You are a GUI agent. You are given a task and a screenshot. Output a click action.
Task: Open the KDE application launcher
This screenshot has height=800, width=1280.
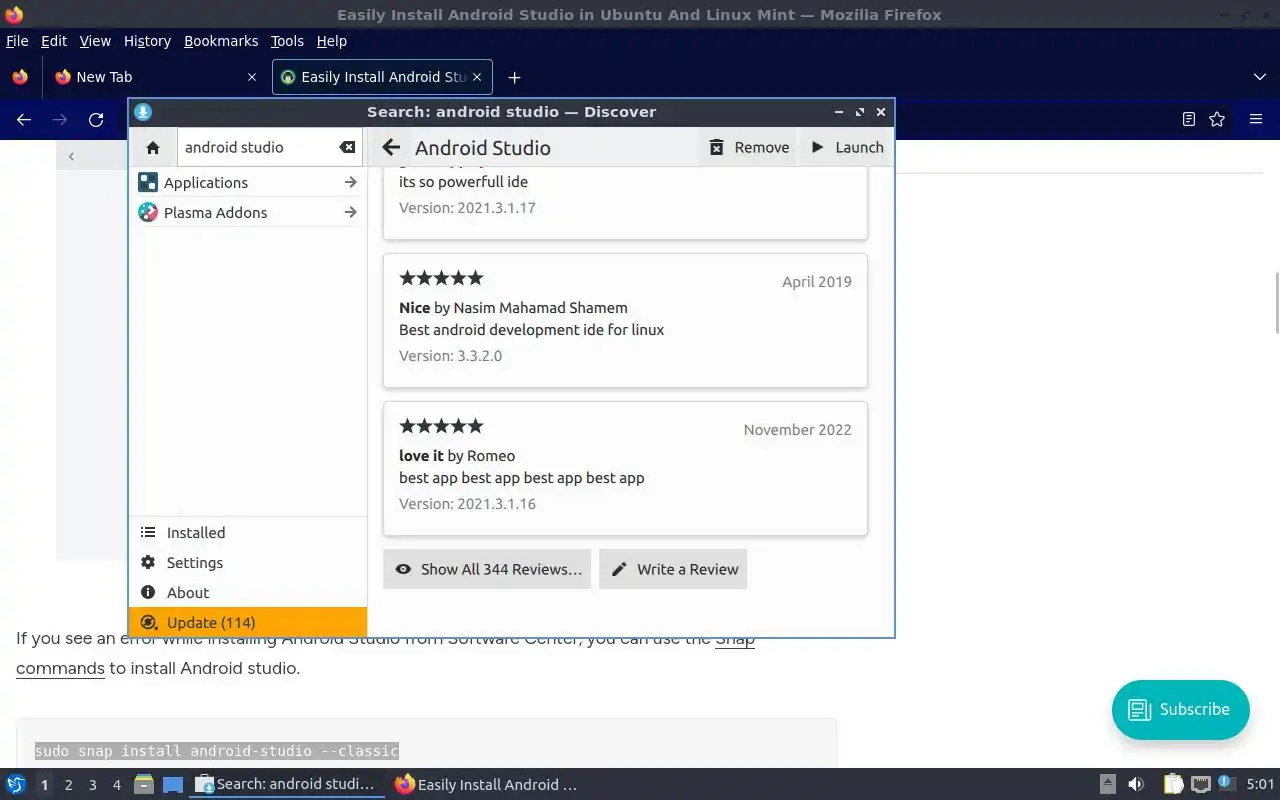click(x=16, y=784)
